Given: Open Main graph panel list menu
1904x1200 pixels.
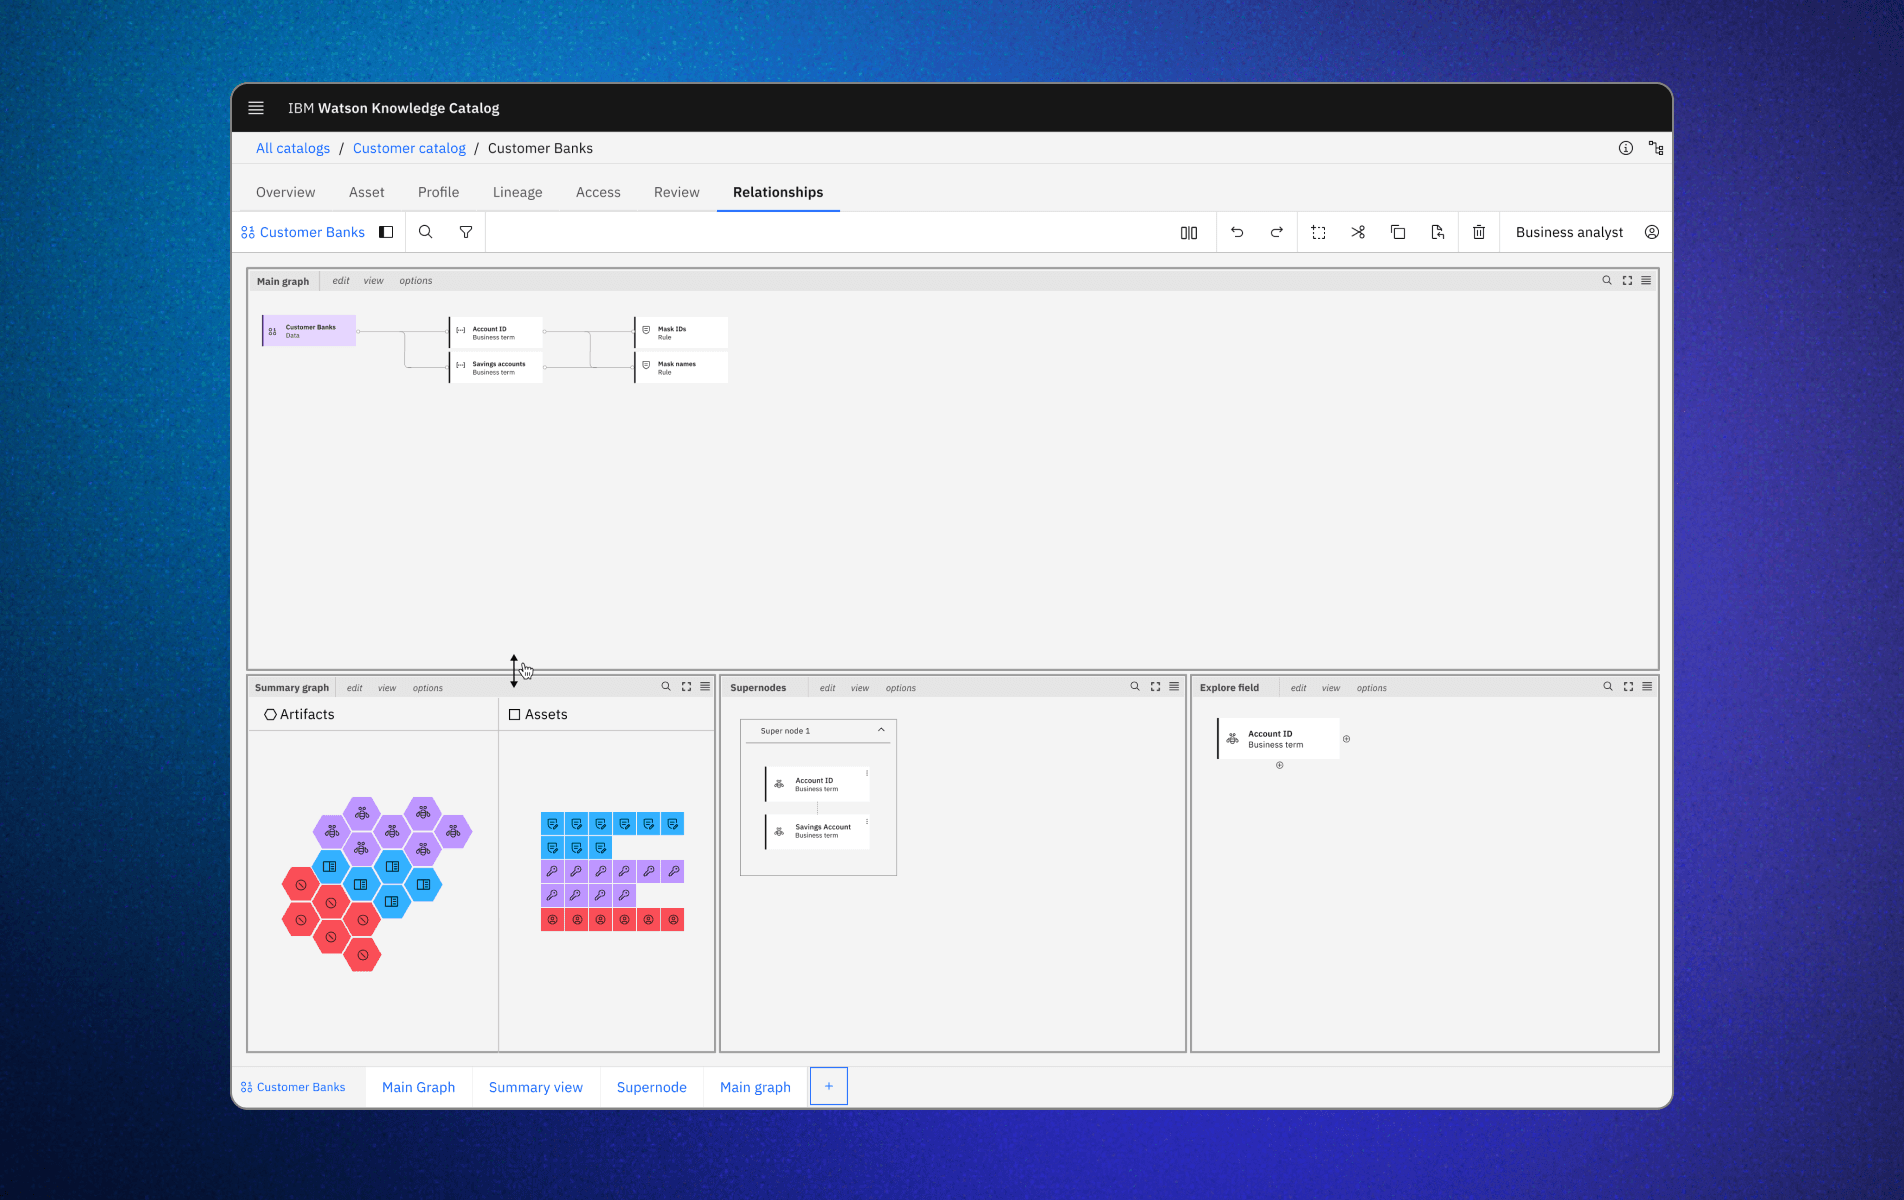Looking at the screenshot, I should pyautogui.click(x=1646, y=281).
